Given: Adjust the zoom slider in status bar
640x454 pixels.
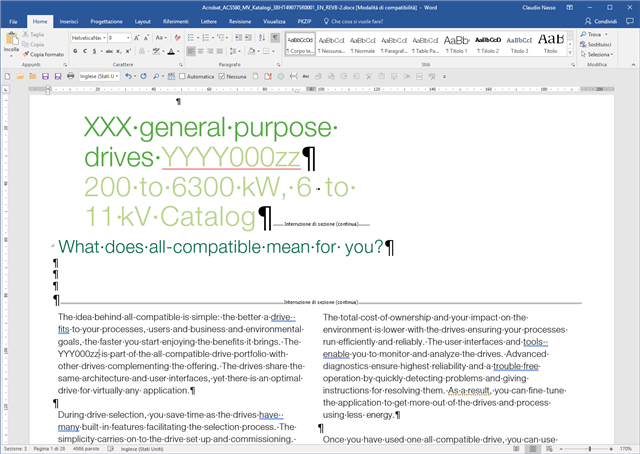Looking at the screenshot, I should point(589,449).
